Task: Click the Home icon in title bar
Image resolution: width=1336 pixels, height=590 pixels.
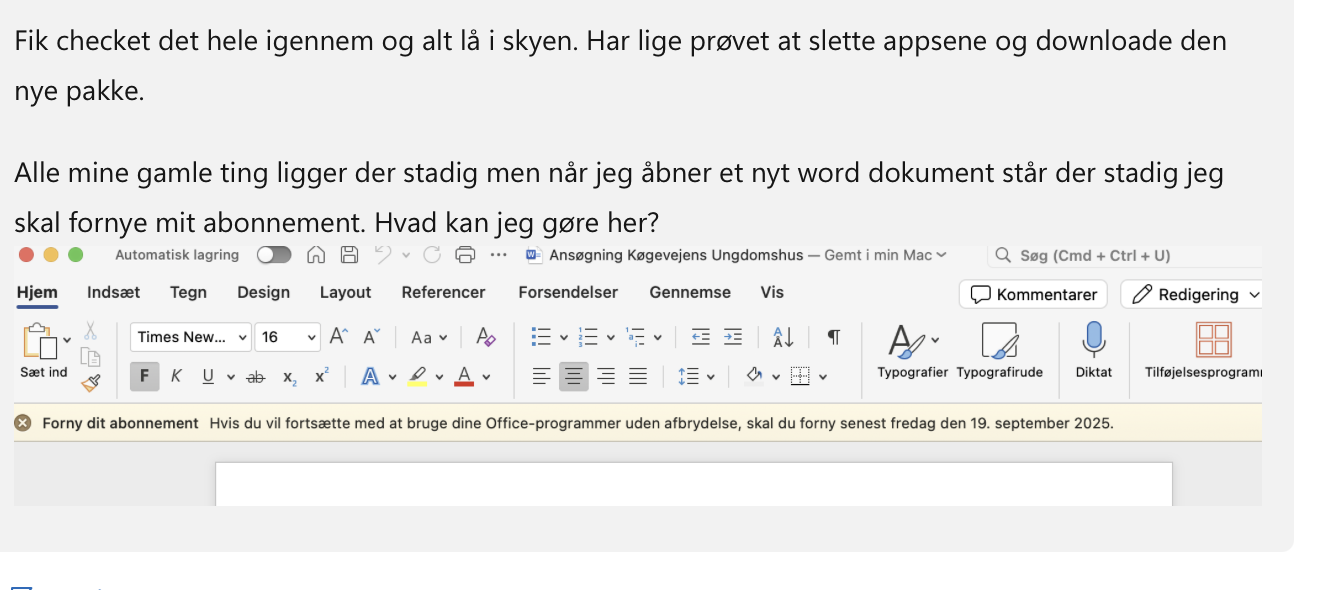Action: (316, 255)
